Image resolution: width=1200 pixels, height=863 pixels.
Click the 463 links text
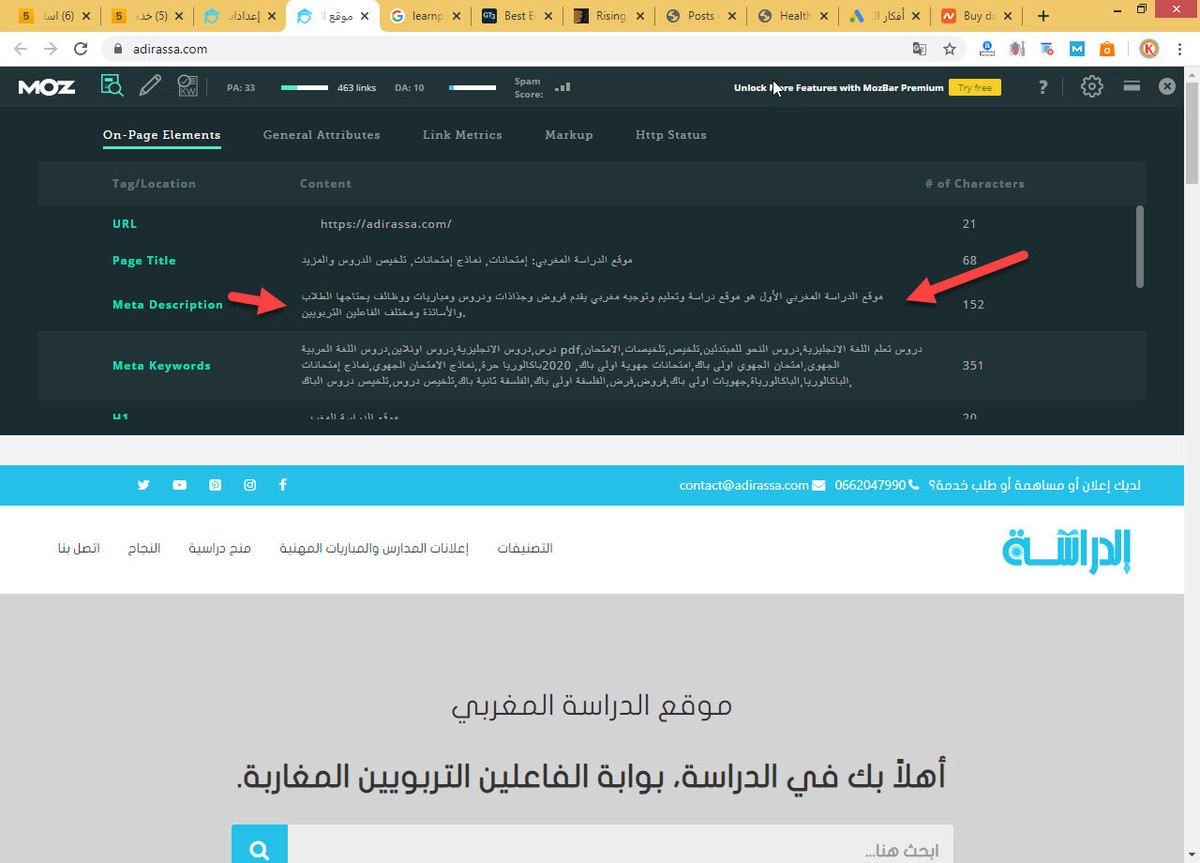[x=357, y=88]
